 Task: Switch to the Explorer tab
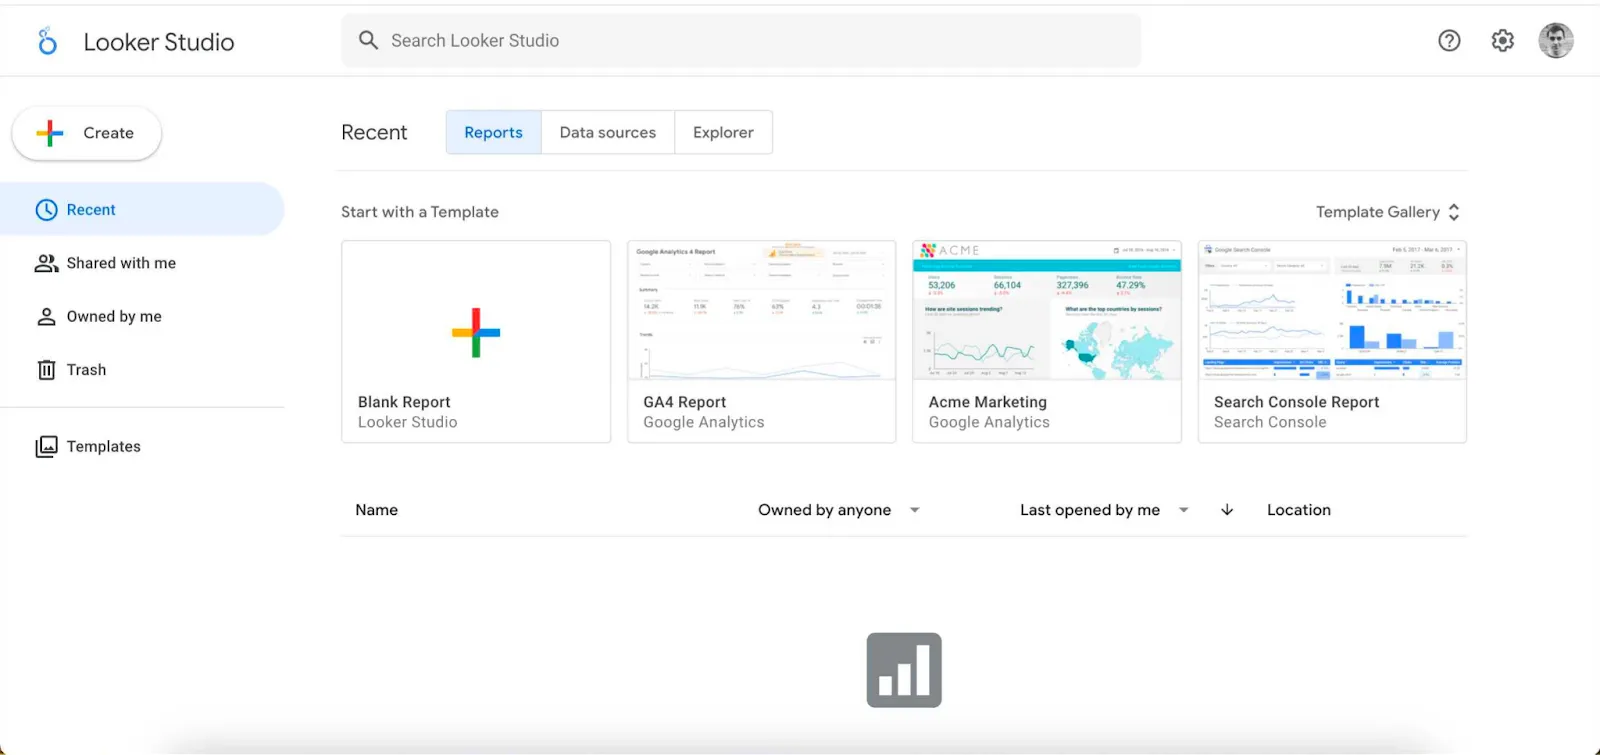[723, 132]
